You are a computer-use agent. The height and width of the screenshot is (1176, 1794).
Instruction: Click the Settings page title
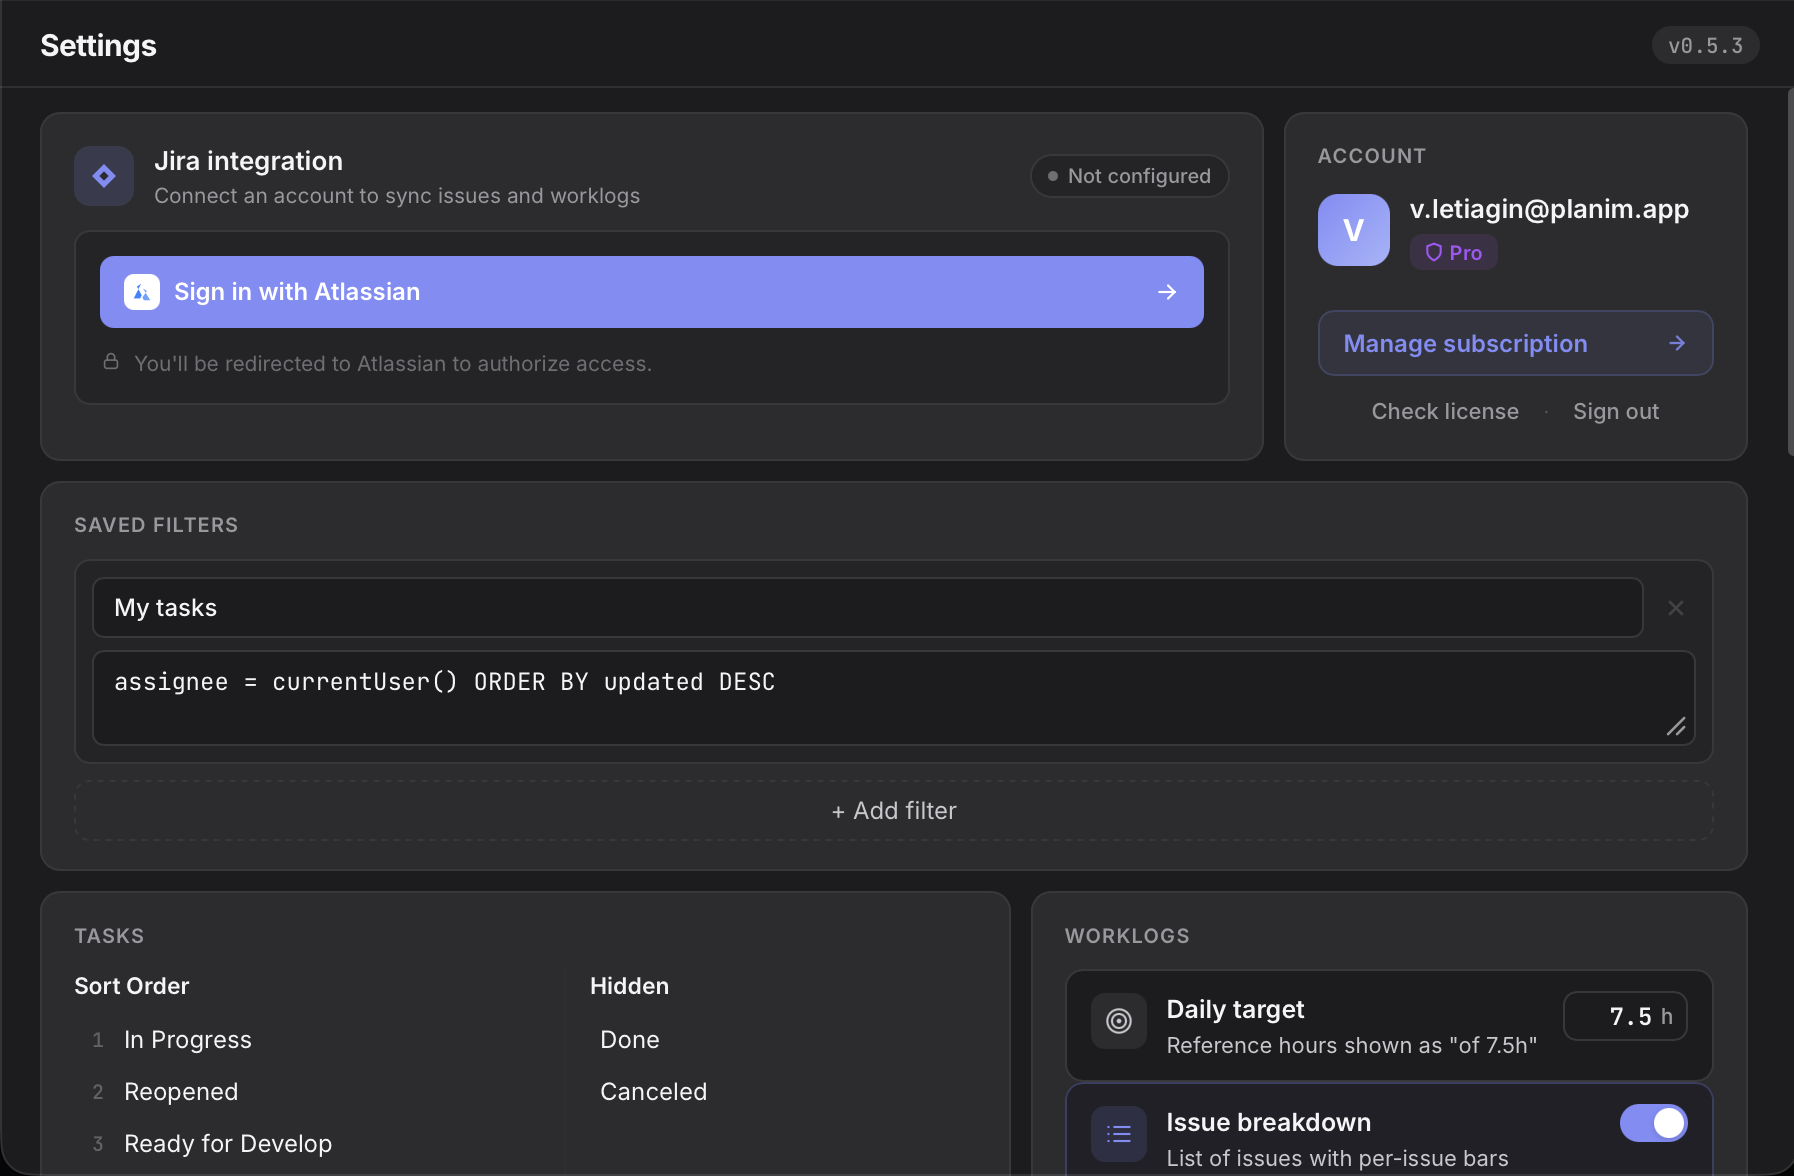point(98,45)
